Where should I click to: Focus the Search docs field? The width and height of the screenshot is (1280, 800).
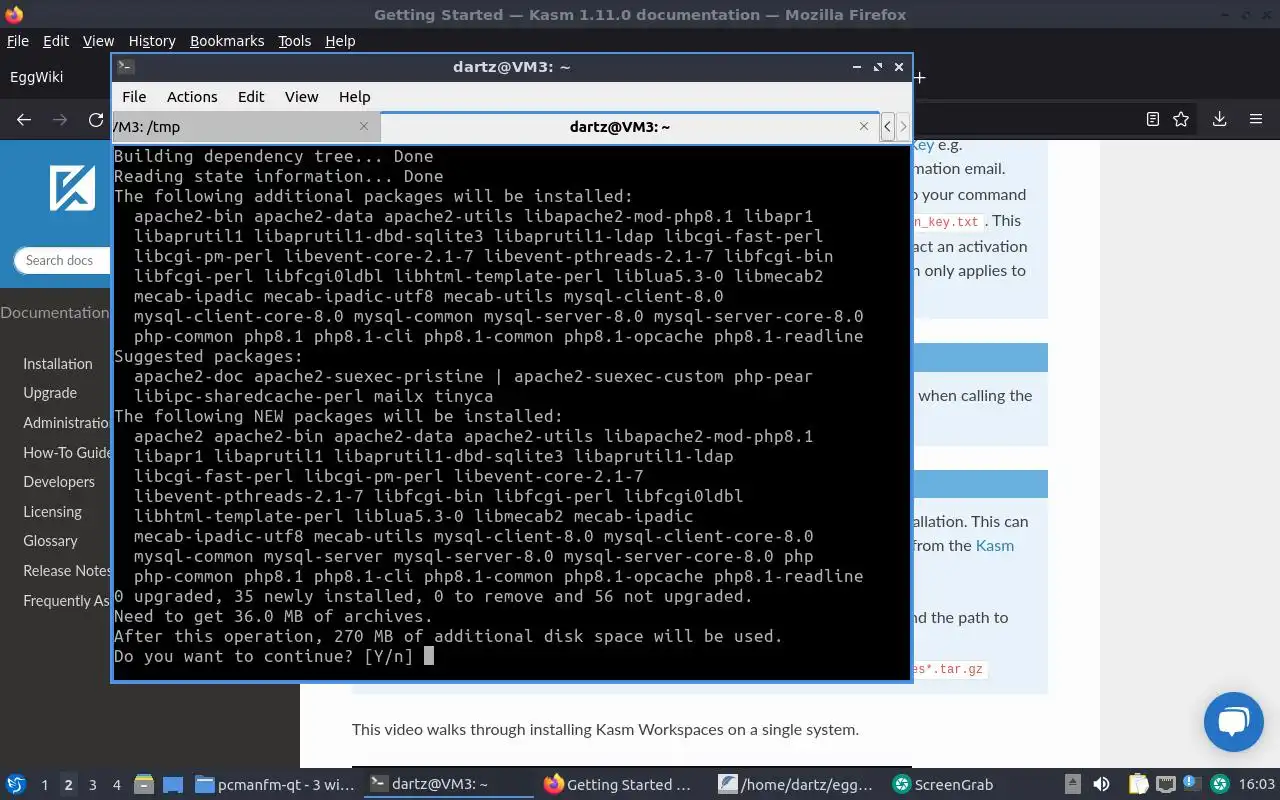(x=61, y=260)
